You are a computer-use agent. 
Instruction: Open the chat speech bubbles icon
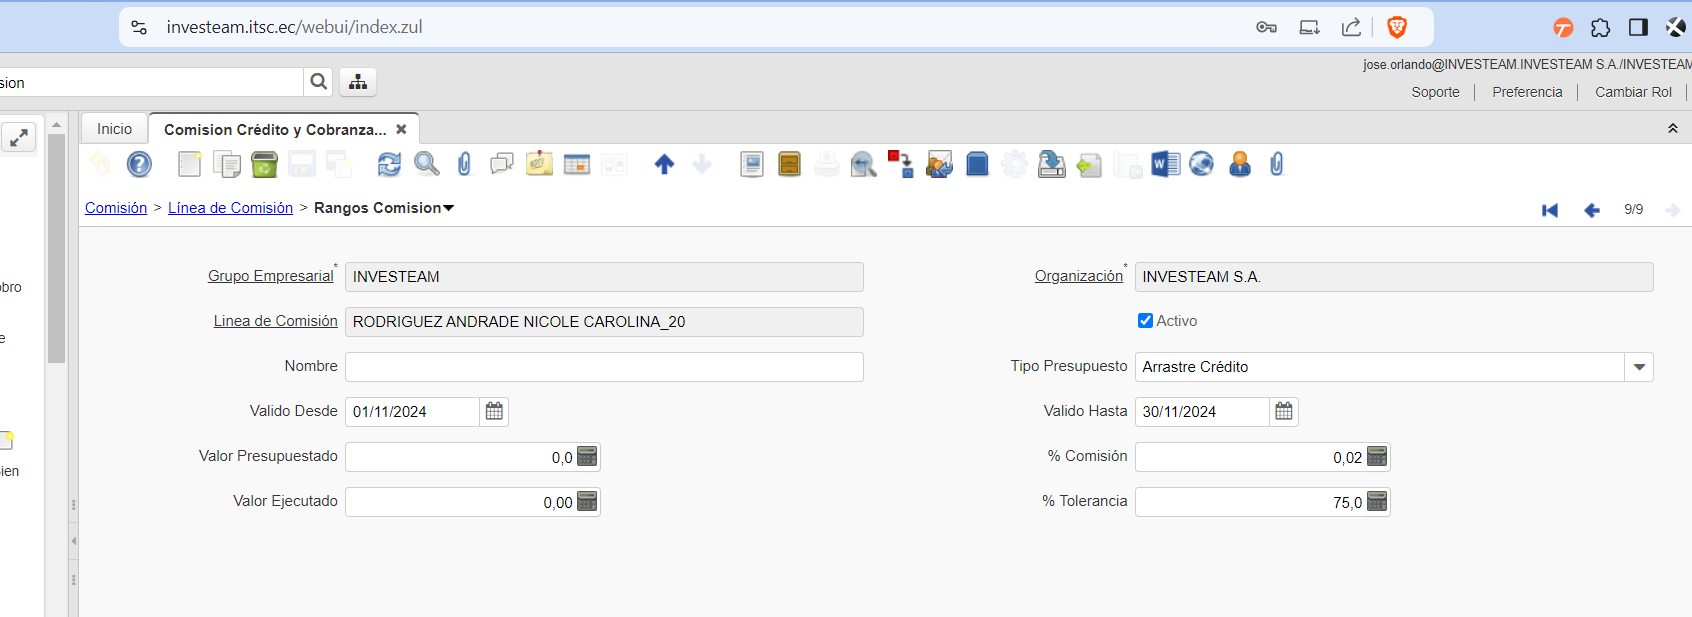502,164
